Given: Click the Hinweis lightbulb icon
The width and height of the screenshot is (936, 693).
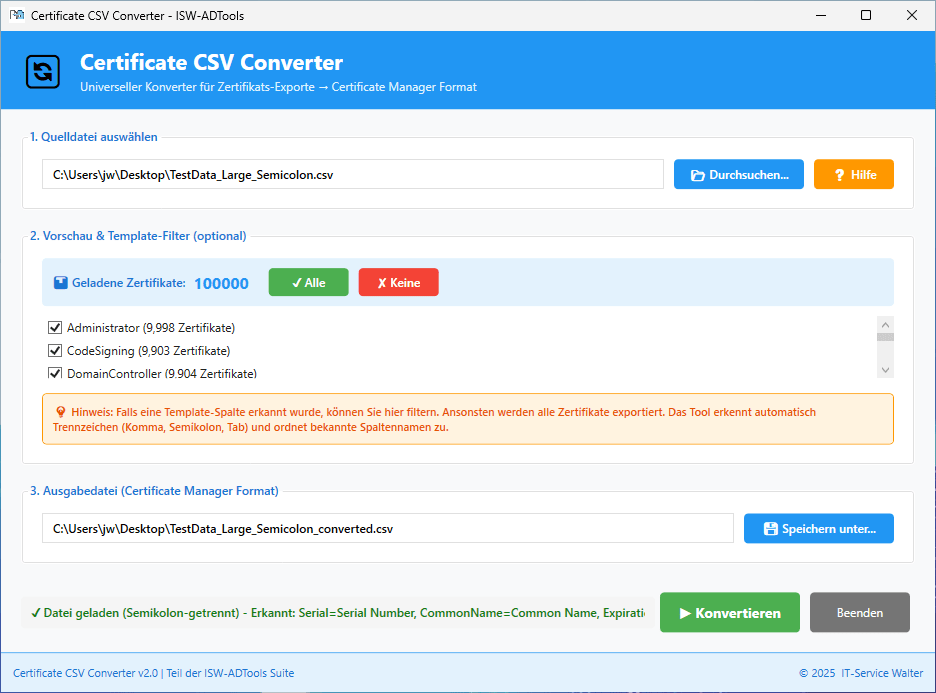Looking at the screenshot, I should click(61, 412).
